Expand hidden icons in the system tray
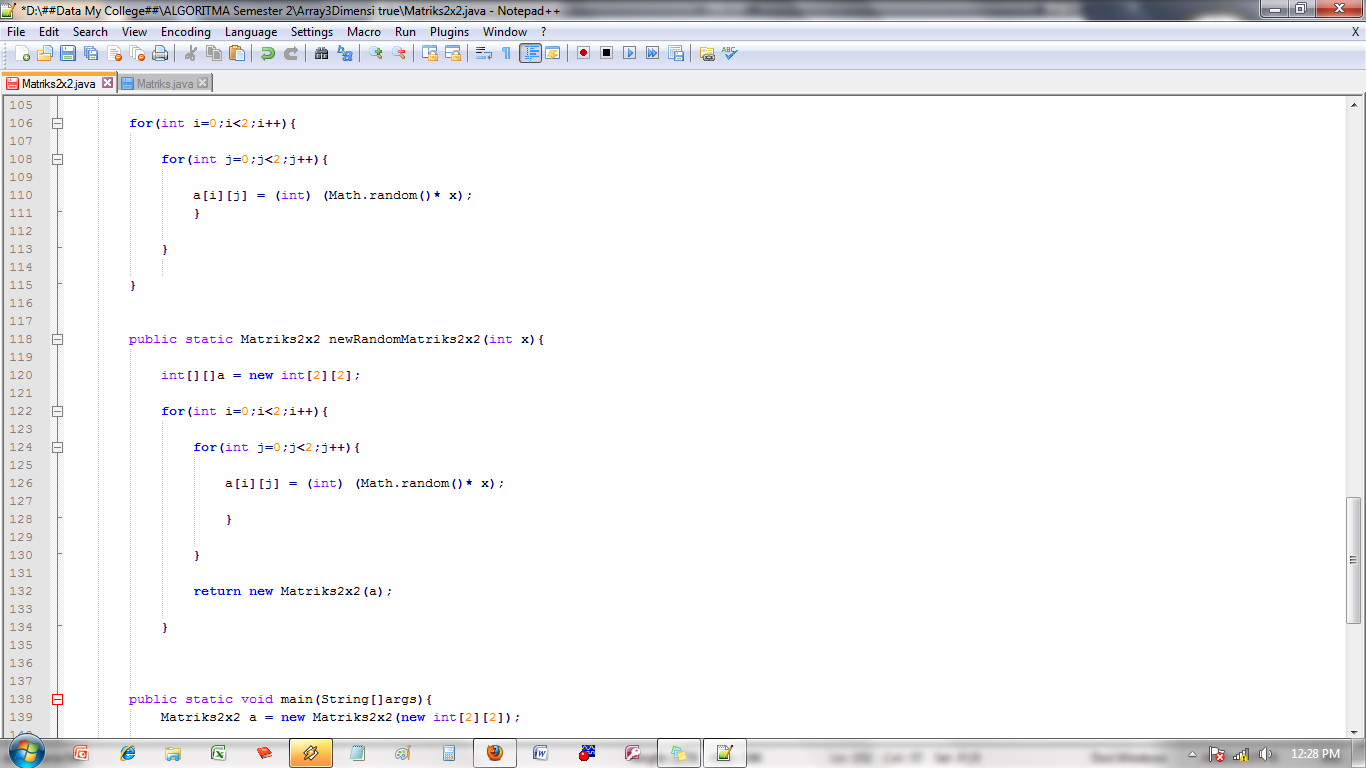 tap(1192, 755)
